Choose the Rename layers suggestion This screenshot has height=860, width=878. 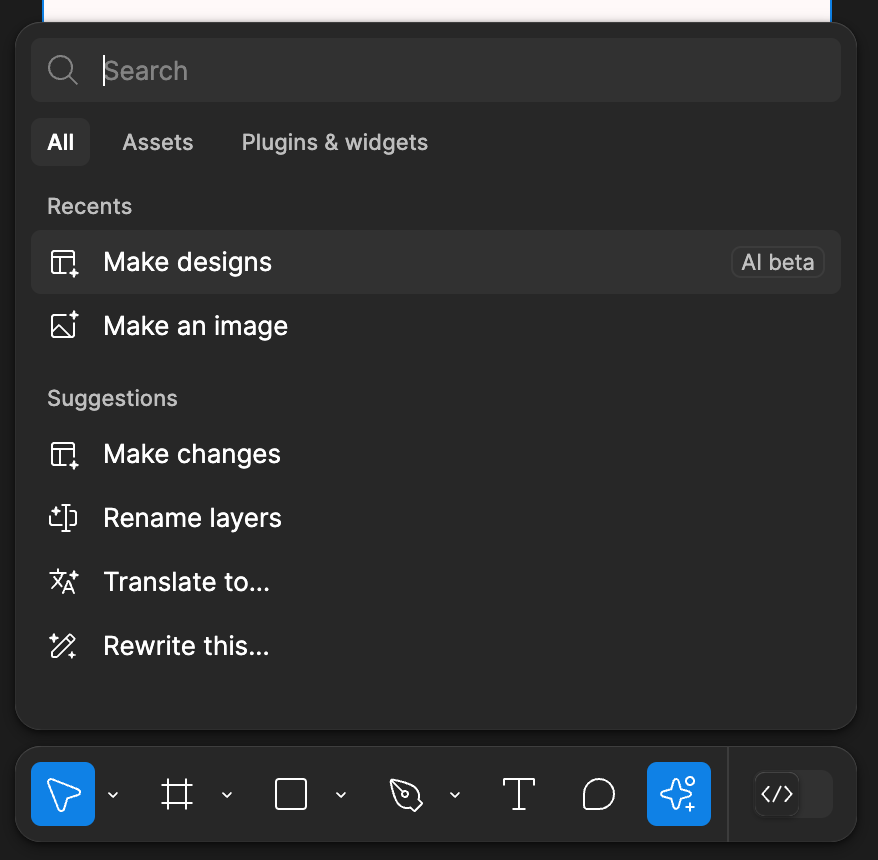(x=436, y=518)
